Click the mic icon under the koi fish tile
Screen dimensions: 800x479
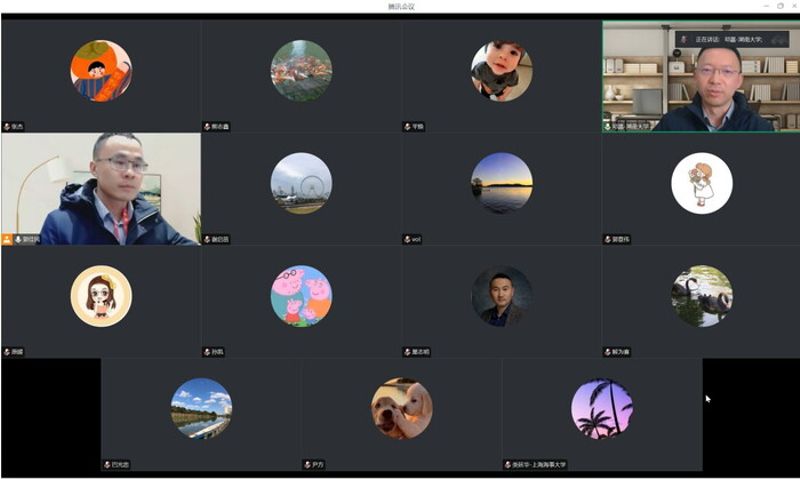tap(206, 127)
